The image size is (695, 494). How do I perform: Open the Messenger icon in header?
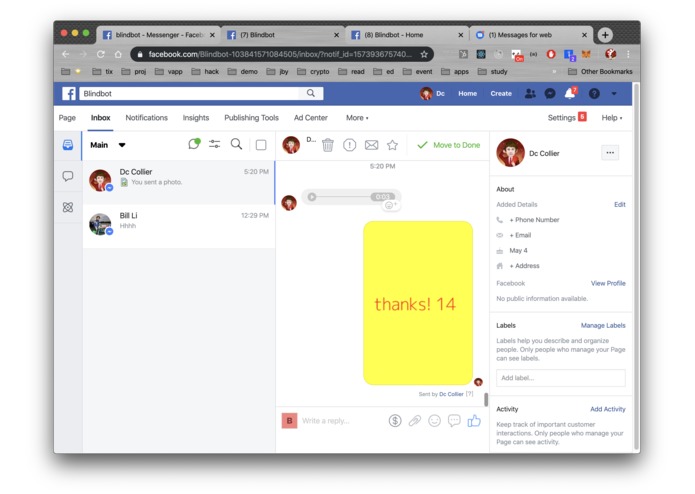550,93
